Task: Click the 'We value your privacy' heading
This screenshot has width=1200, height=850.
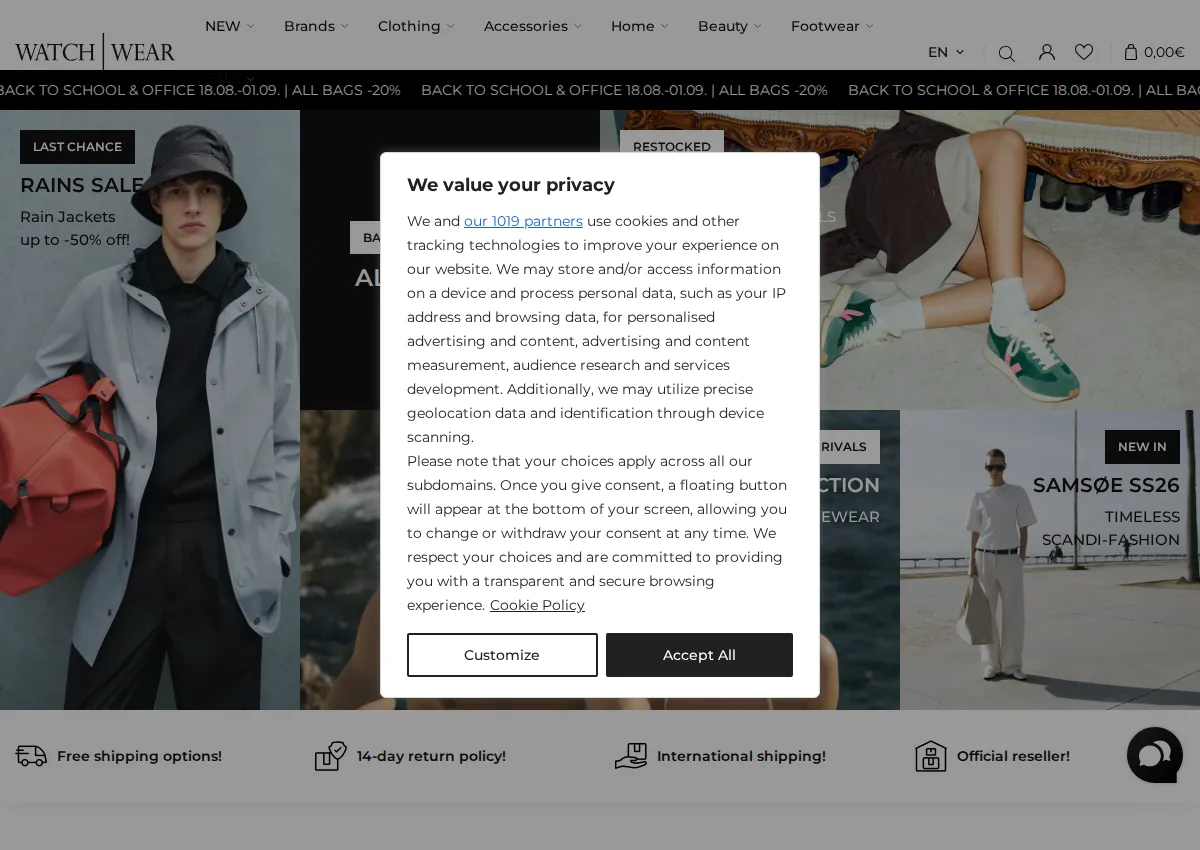Action: 510,185
